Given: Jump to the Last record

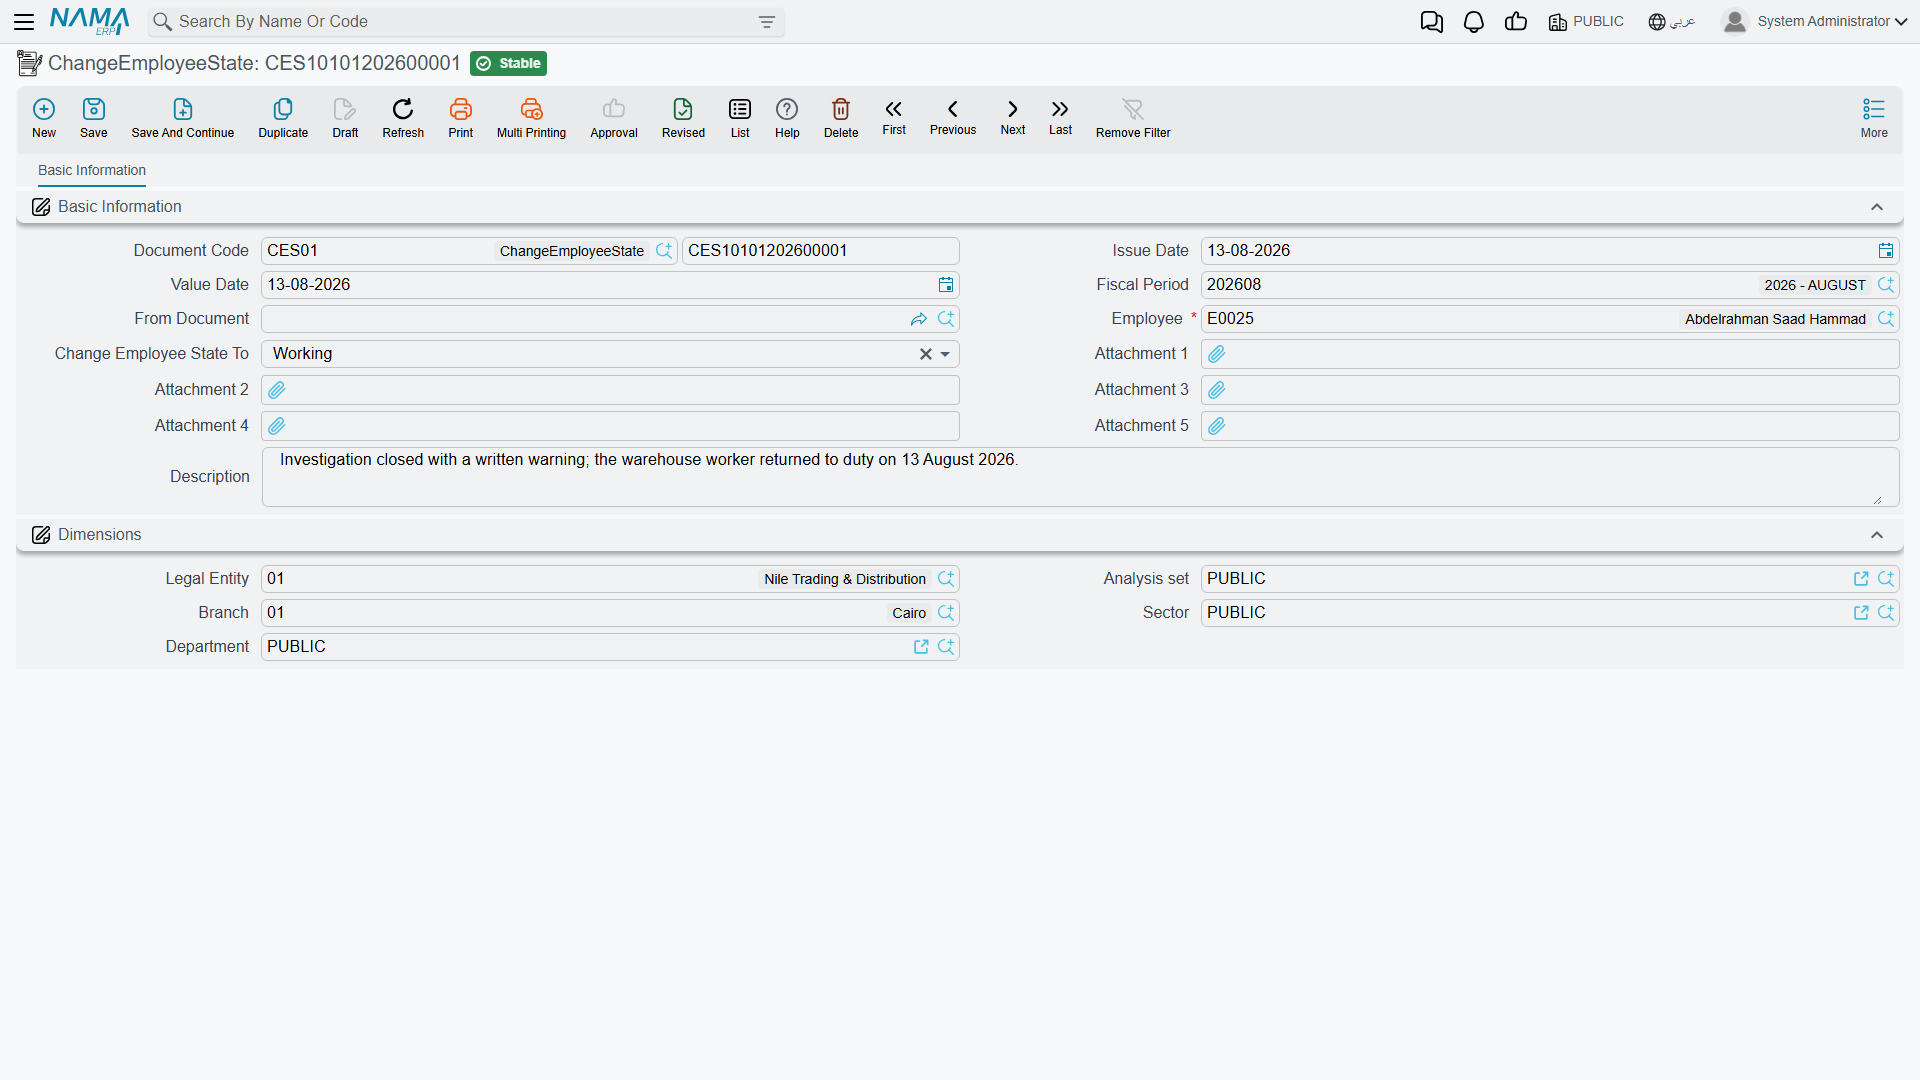Looking at the screenshot, I should 1060,117.
